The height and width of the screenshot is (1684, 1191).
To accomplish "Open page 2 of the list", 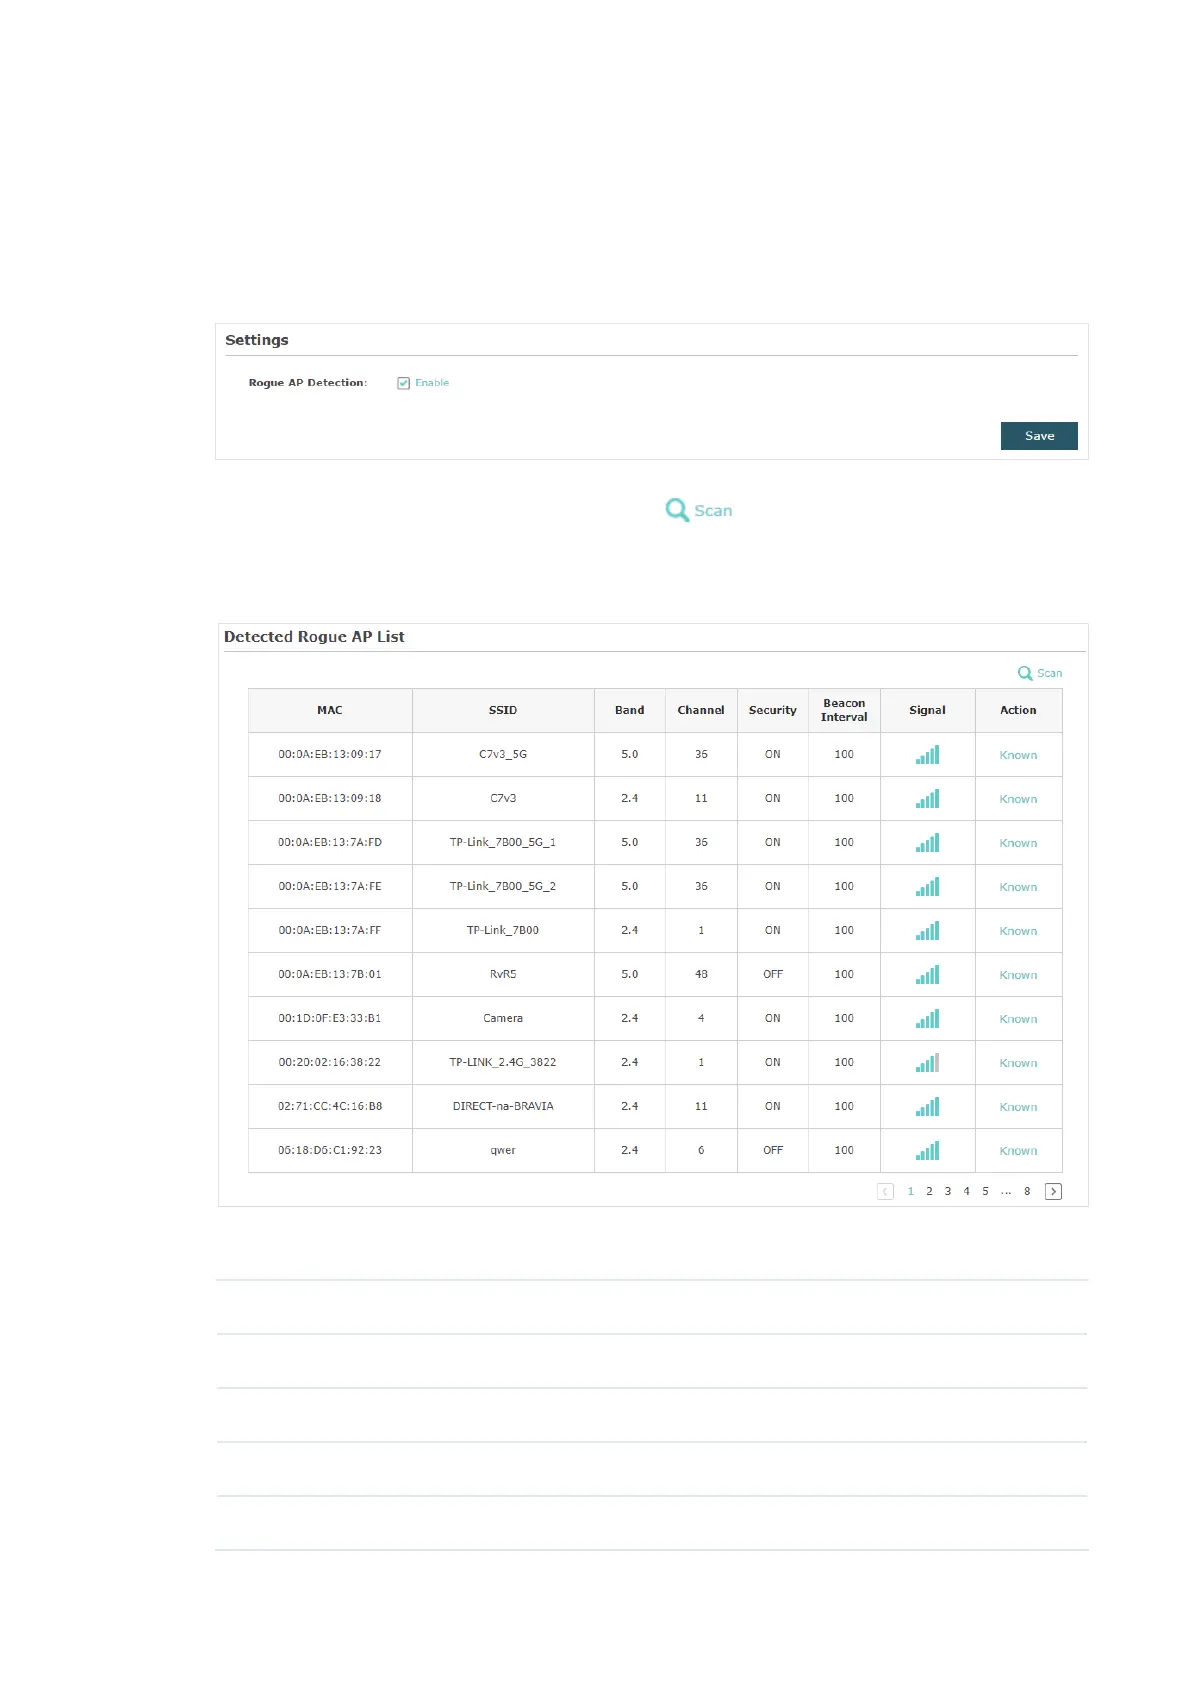I will tap(929, 1191).
